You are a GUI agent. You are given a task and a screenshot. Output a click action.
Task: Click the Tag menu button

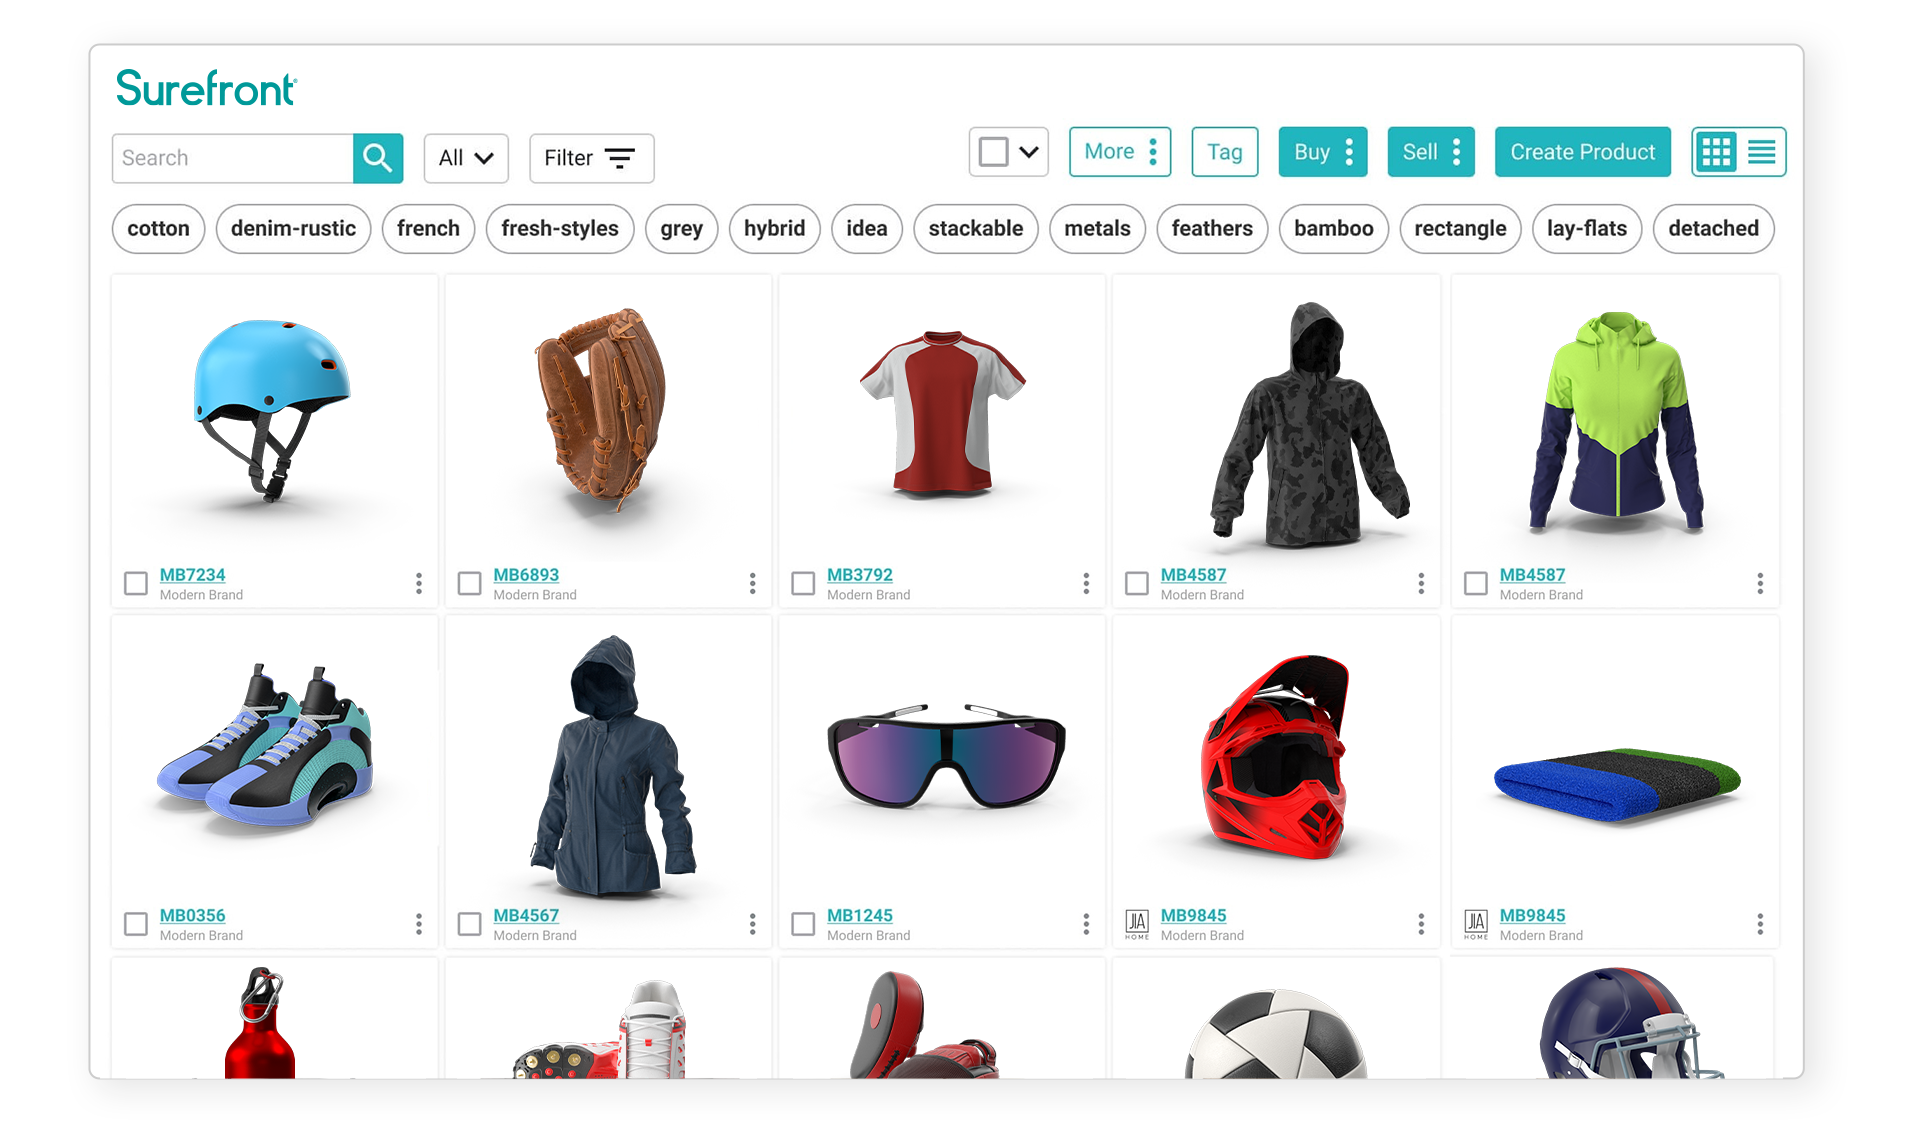1225,152
